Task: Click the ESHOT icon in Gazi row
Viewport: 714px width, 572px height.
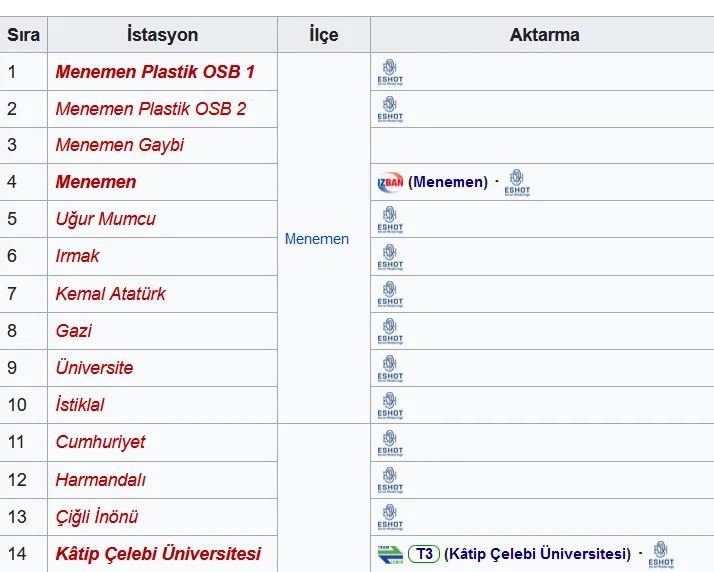Action: (390, 331)
